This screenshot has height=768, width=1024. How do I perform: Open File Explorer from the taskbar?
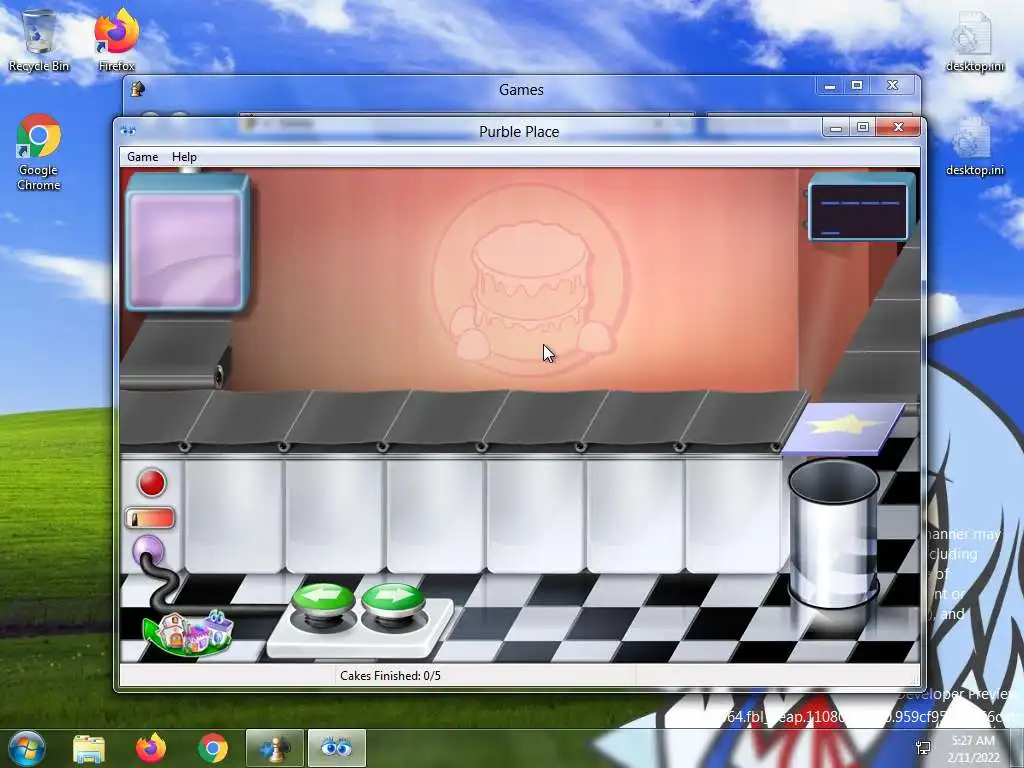coord(89,748)
